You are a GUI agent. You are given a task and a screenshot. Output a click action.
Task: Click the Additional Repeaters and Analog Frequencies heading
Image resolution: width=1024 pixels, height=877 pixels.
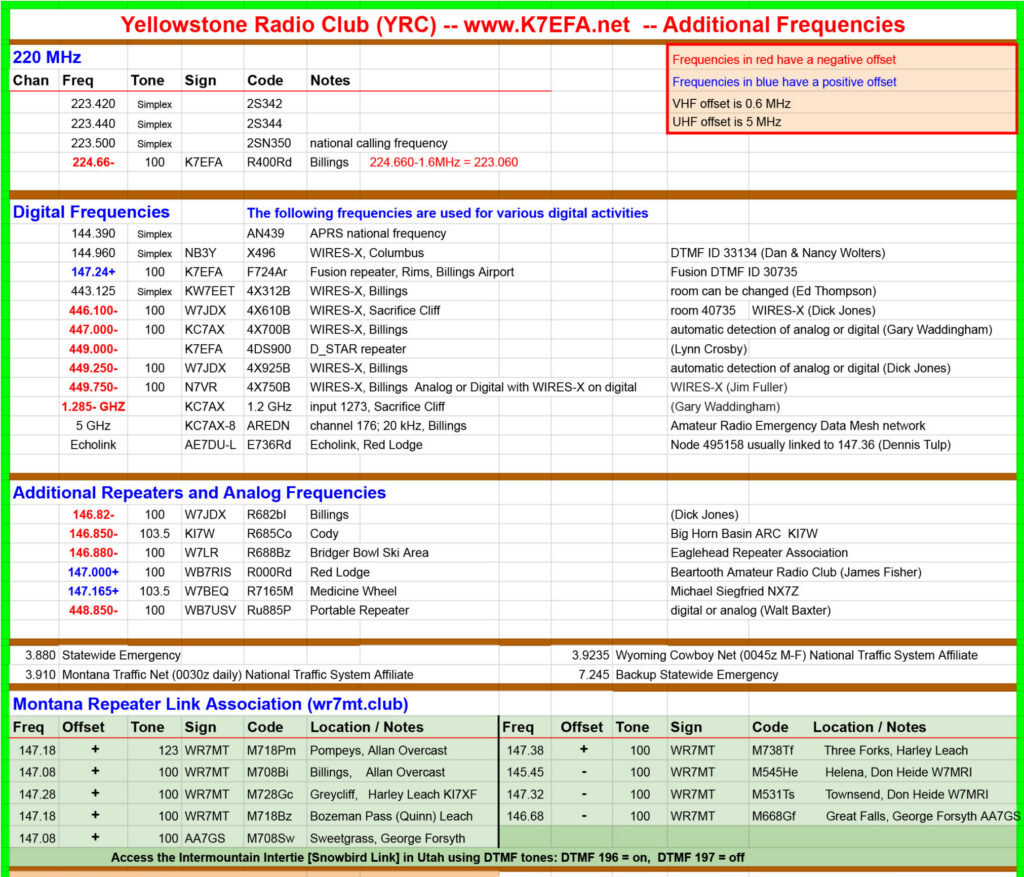(x=199, y=492)
